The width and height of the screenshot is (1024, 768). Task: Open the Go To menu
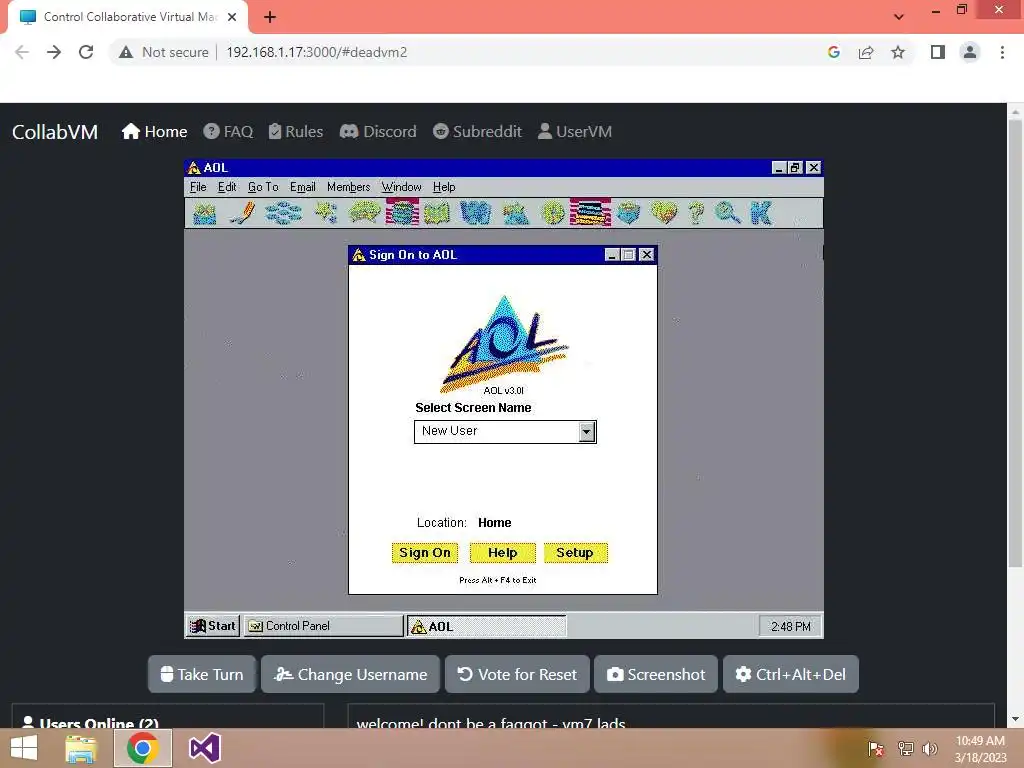[x=263, y=187]
